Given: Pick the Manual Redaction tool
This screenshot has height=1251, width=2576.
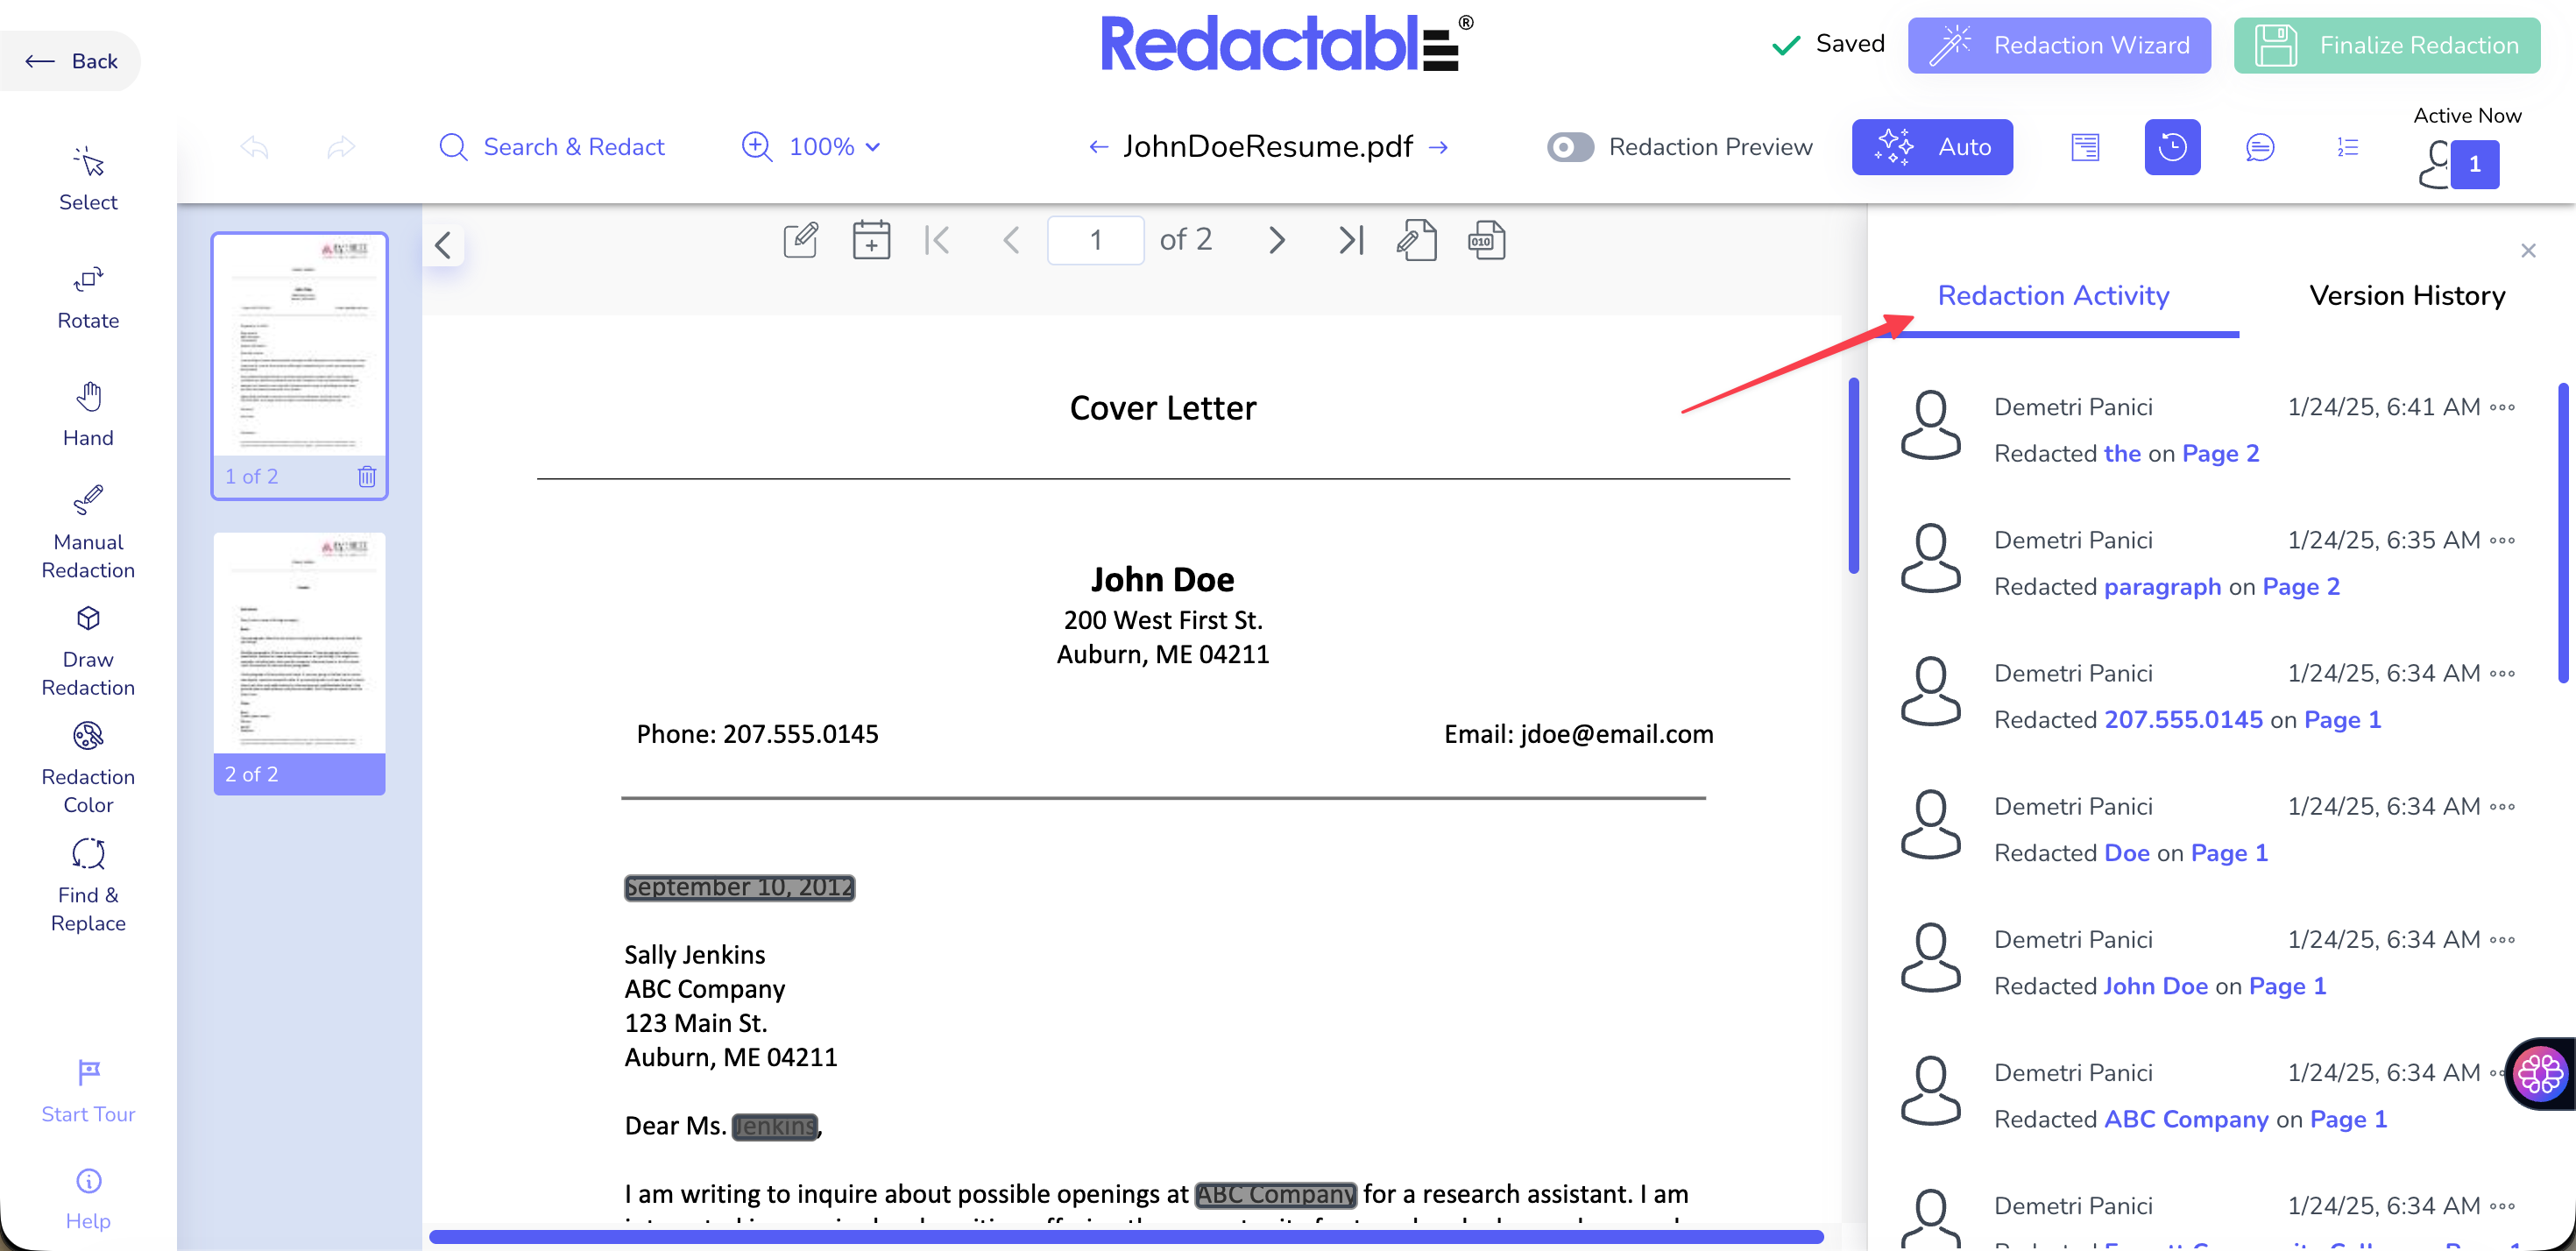Looking at the screenshot, I should pyautogui.click(x=88, y=533).
